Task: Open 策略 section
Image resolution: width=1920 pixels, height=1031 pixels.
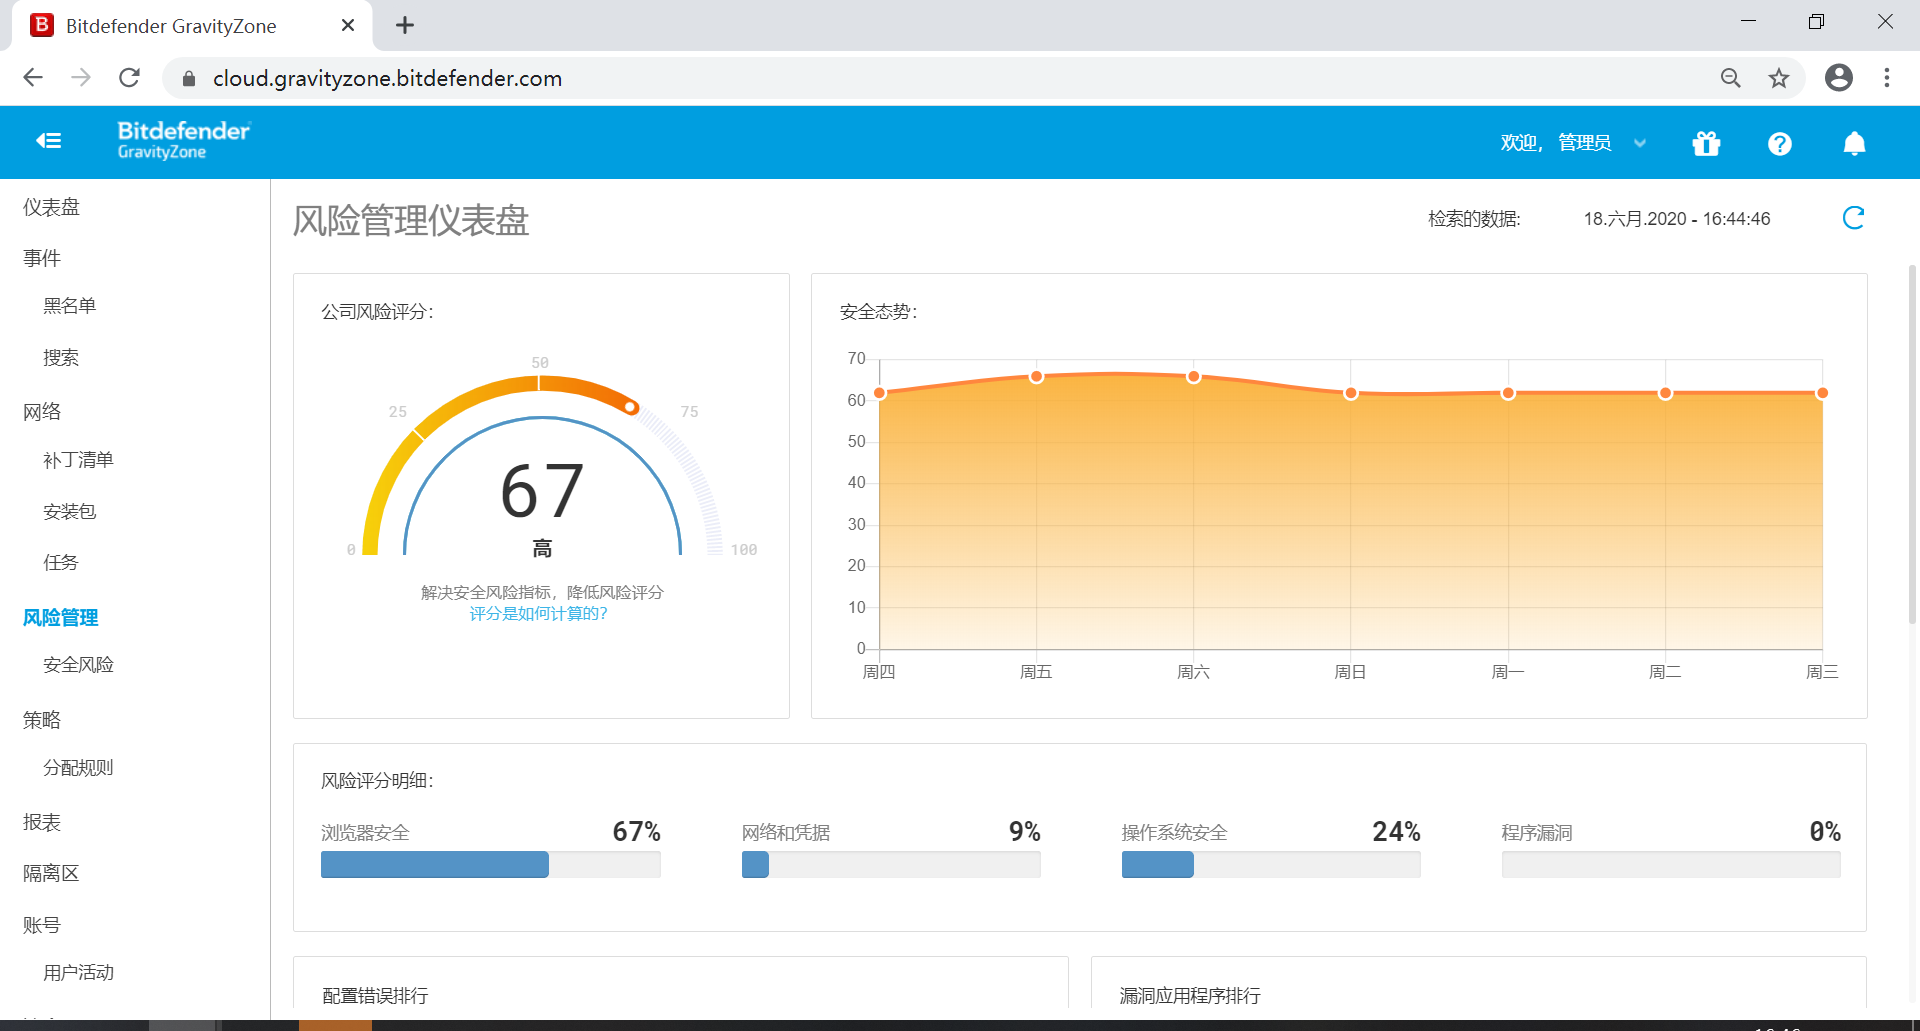Action: 42,720
